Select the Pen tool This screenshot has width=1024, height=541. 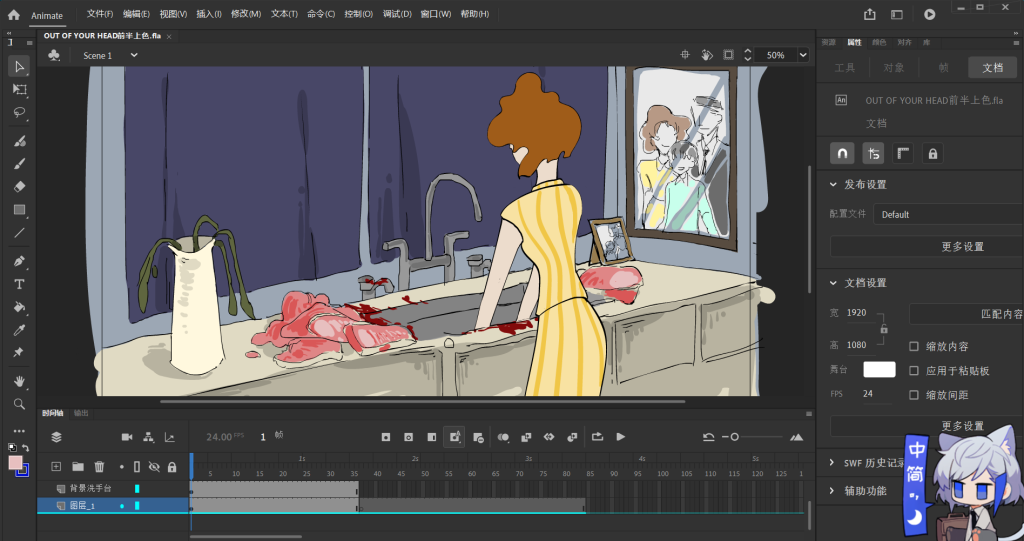point(19,261)
